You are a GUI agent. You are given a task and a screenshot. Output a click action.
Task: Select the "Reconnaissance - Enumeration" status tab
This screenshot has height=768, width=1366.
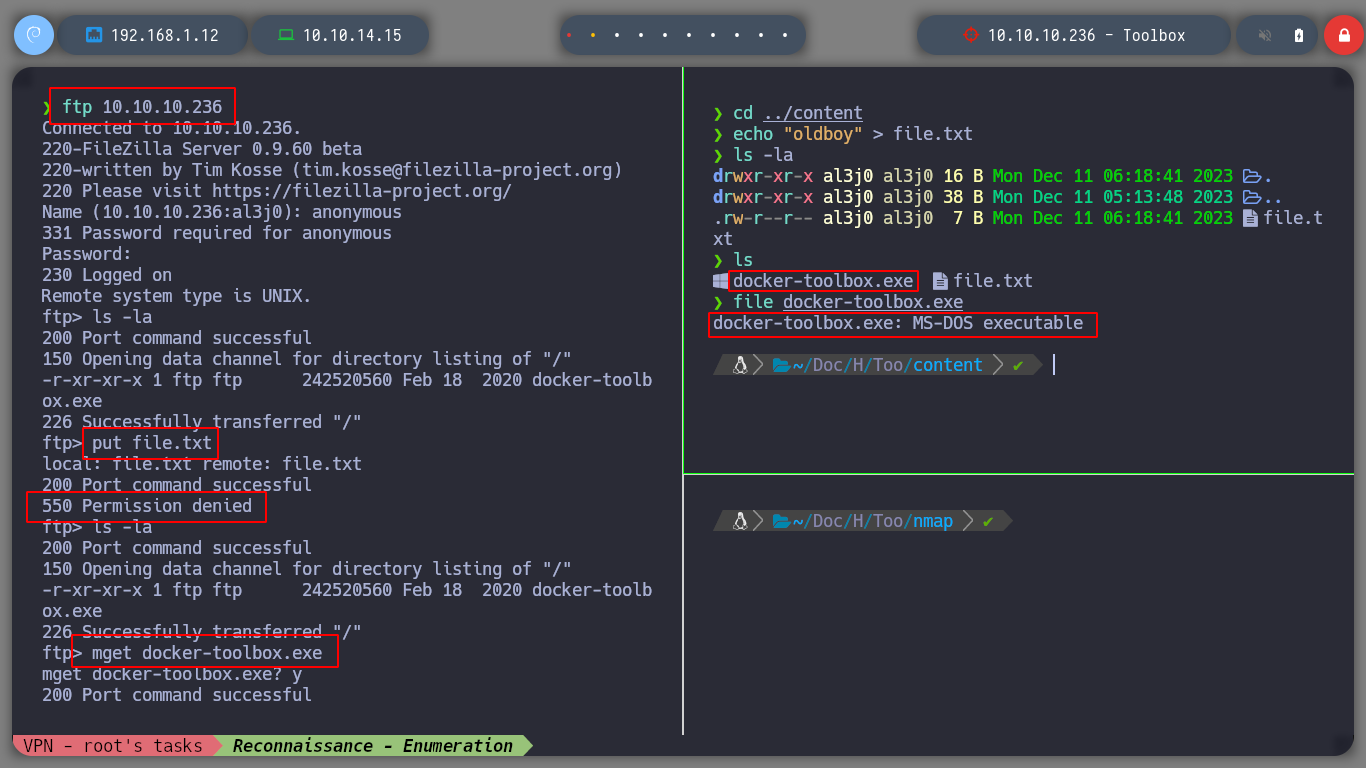(373, 745)
